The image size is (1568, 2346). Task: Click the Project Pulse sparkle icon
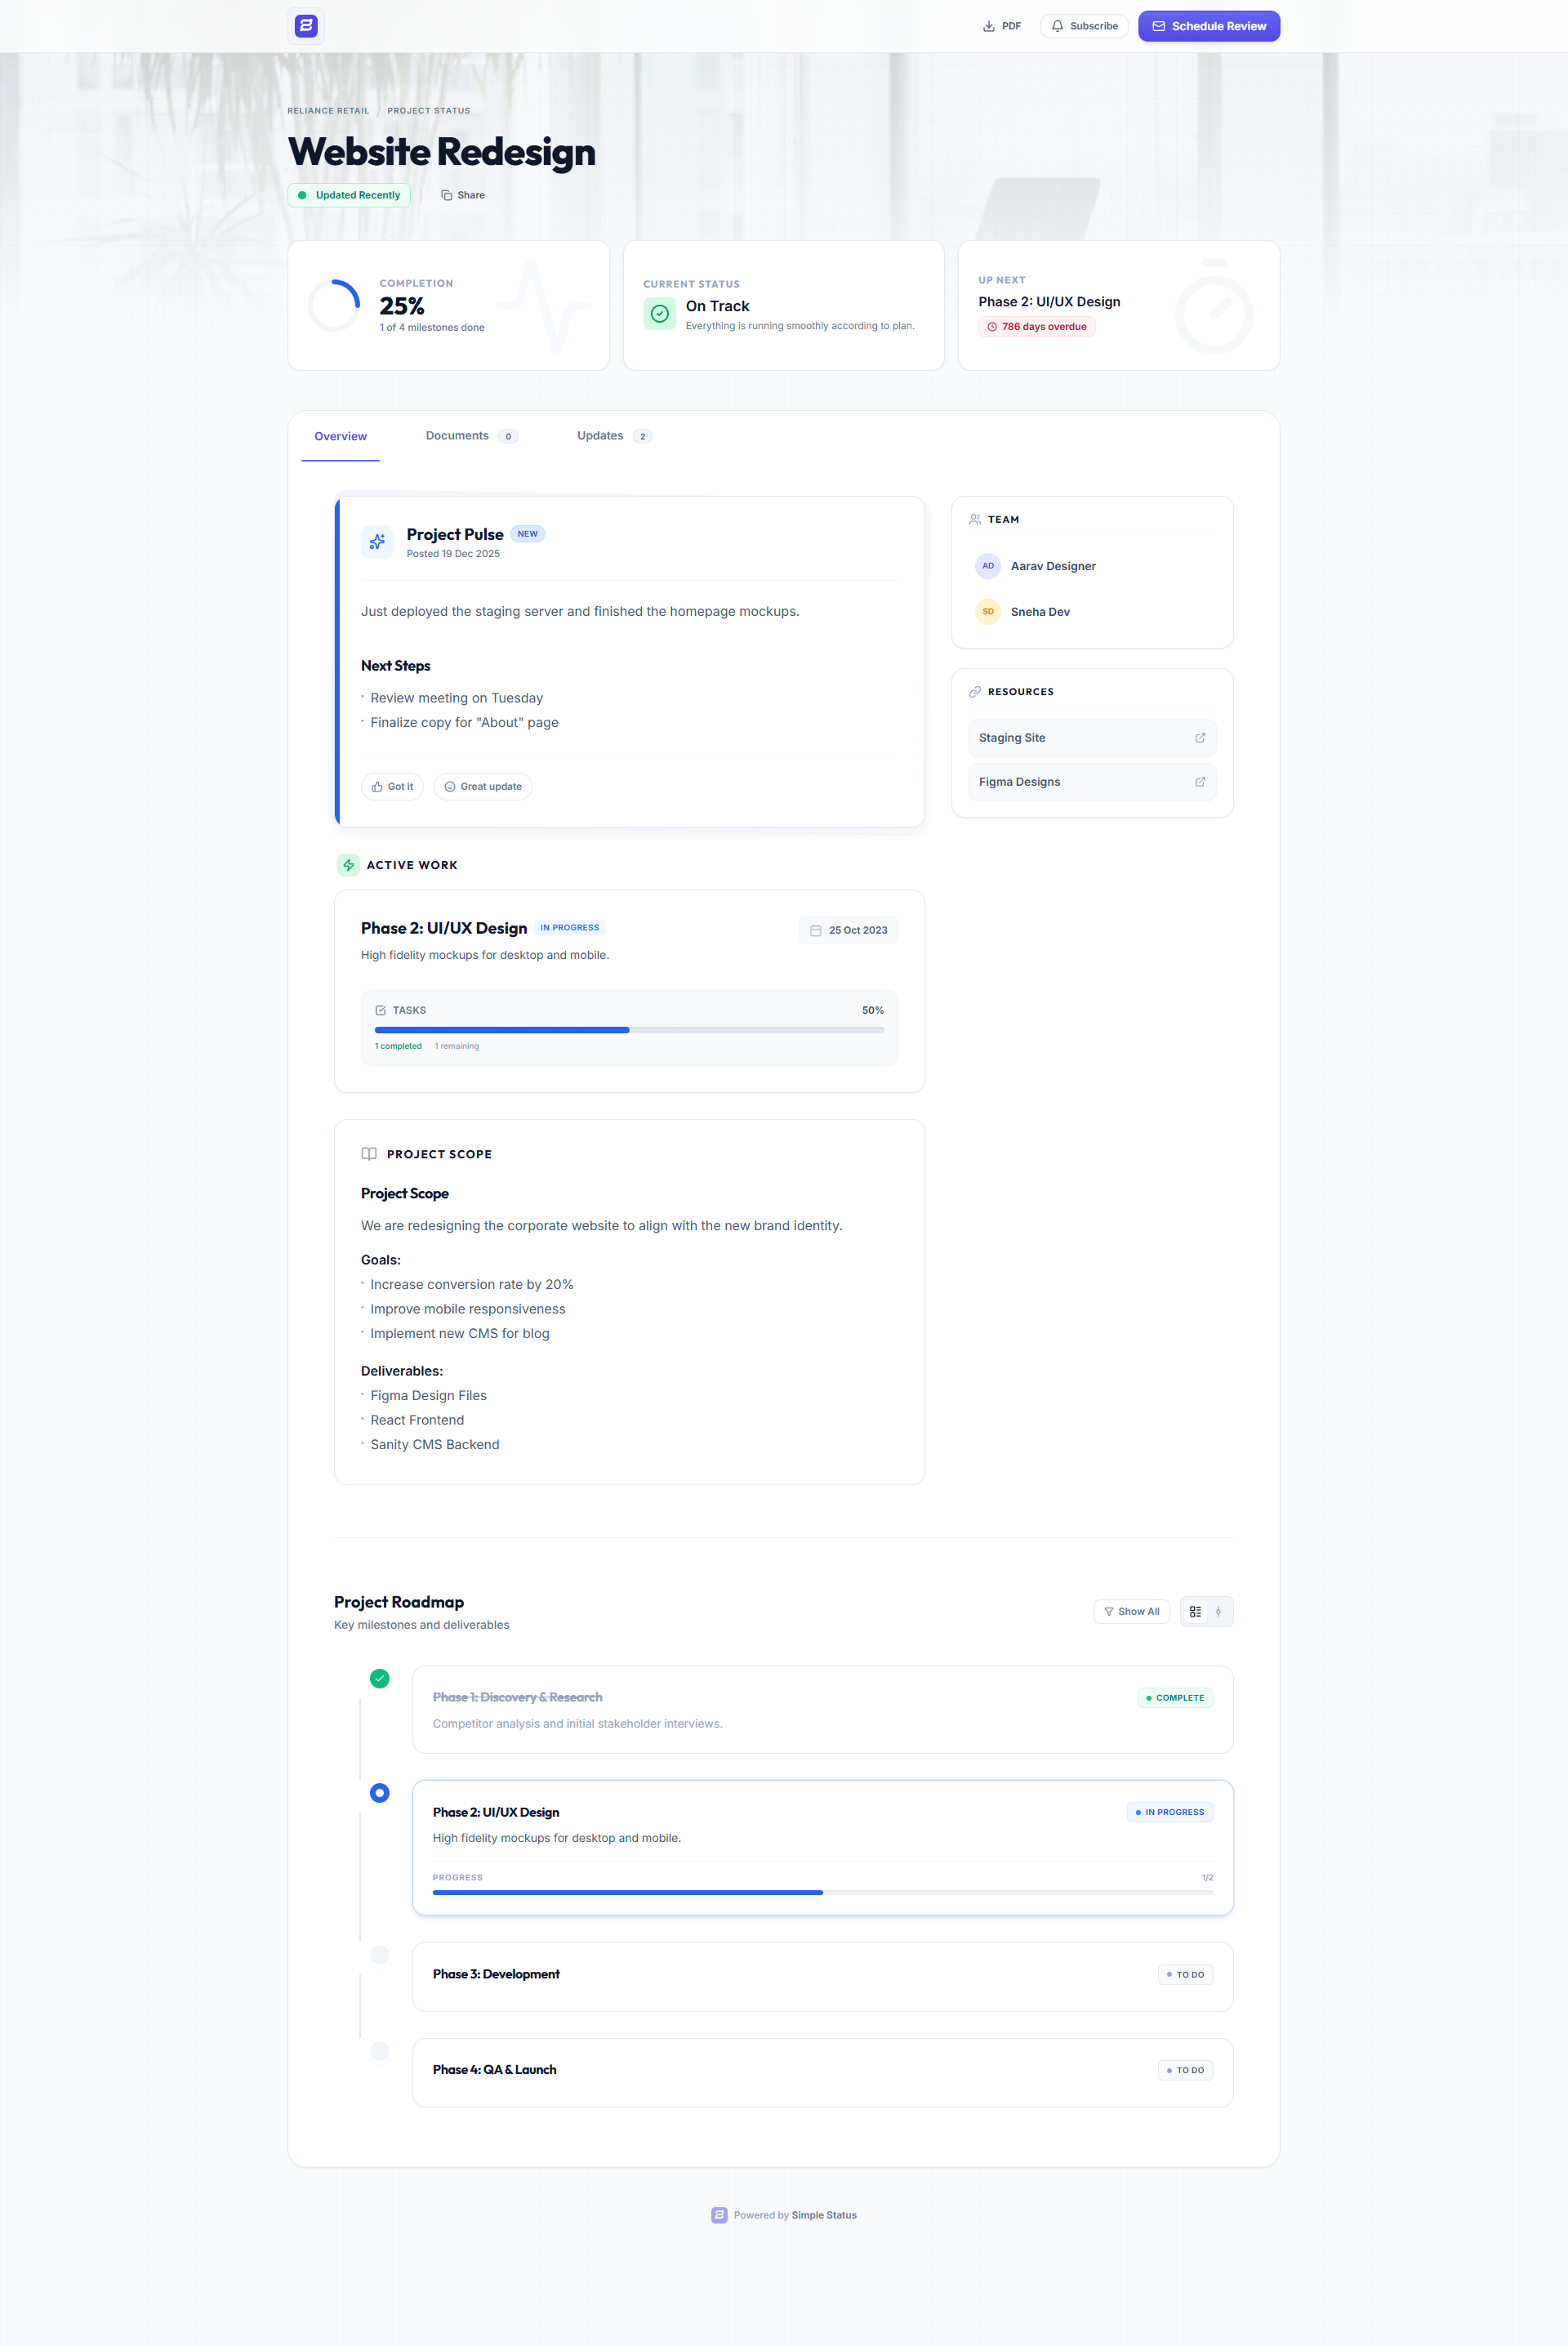(377, 541)
